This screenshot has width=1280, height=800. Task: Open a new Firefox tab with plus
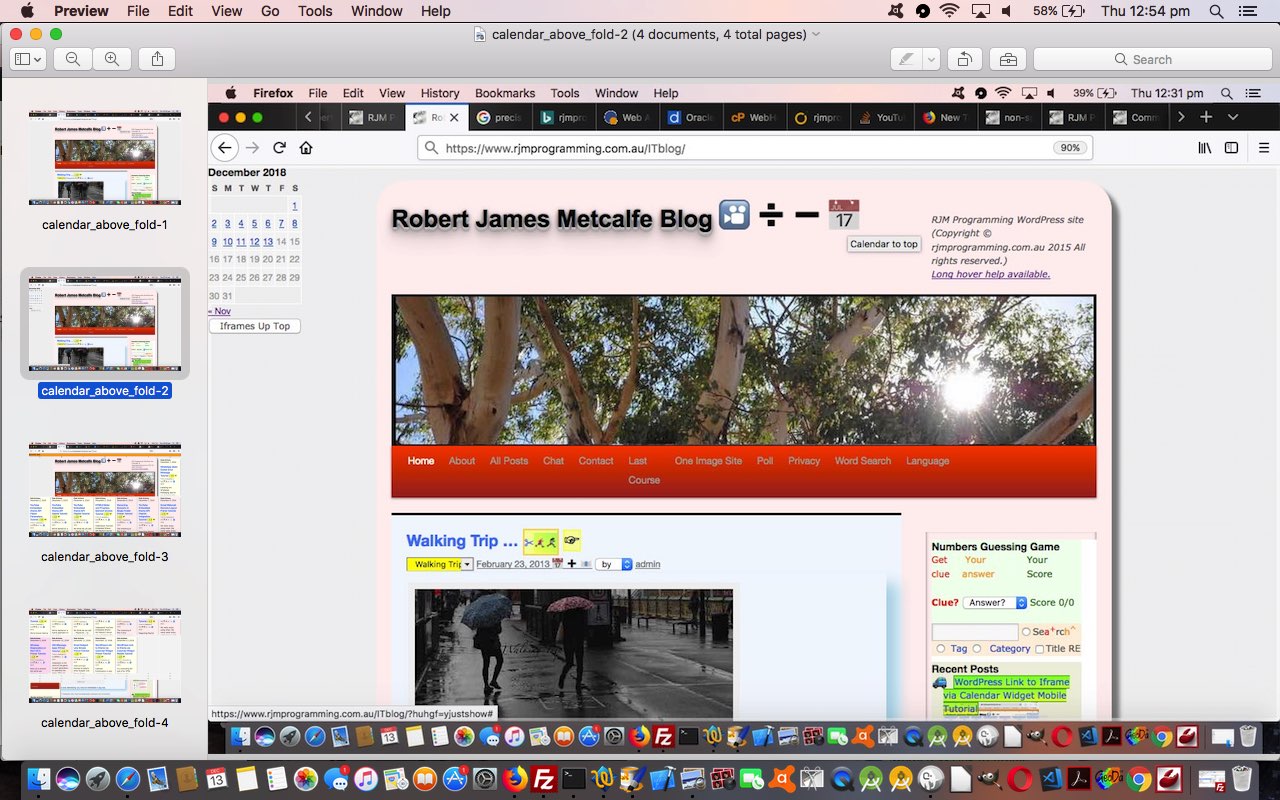click(1206, 117)
